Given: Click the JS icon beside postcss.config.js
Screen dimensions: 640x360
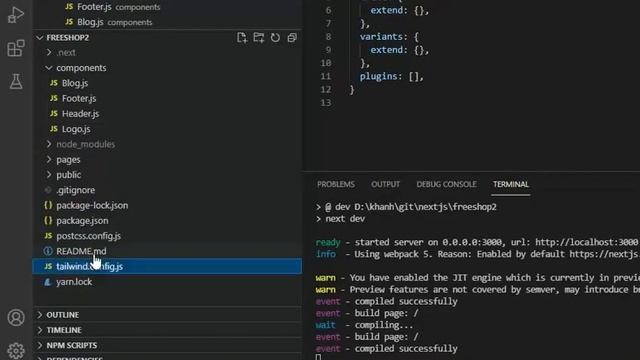Looking at the screenshot, I should pos(48,236).
